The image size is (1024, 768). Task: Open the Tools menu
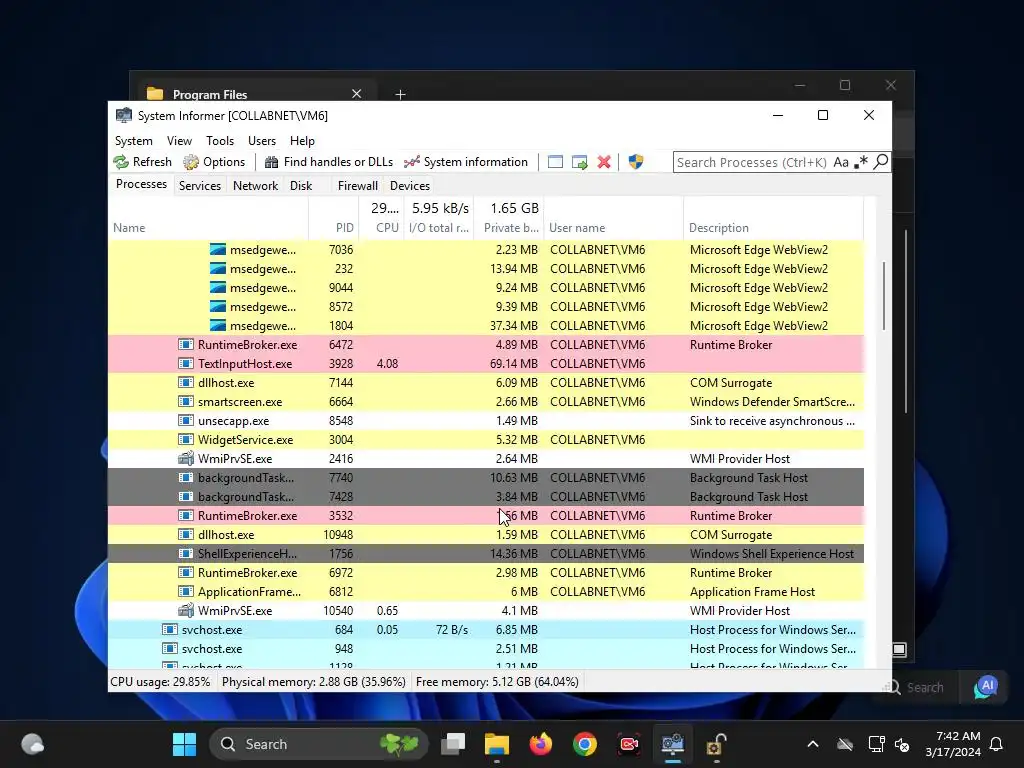click(220, 141)
